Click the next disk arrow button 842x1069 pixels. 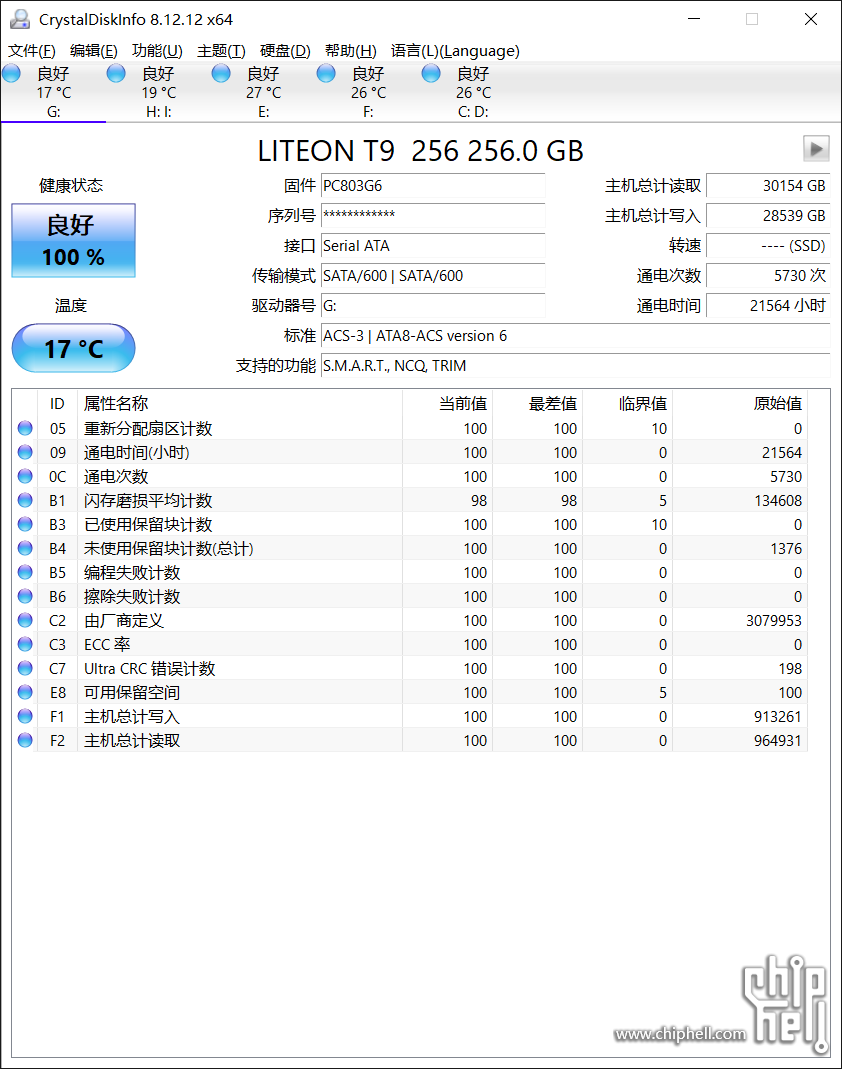tap(816, 148)
